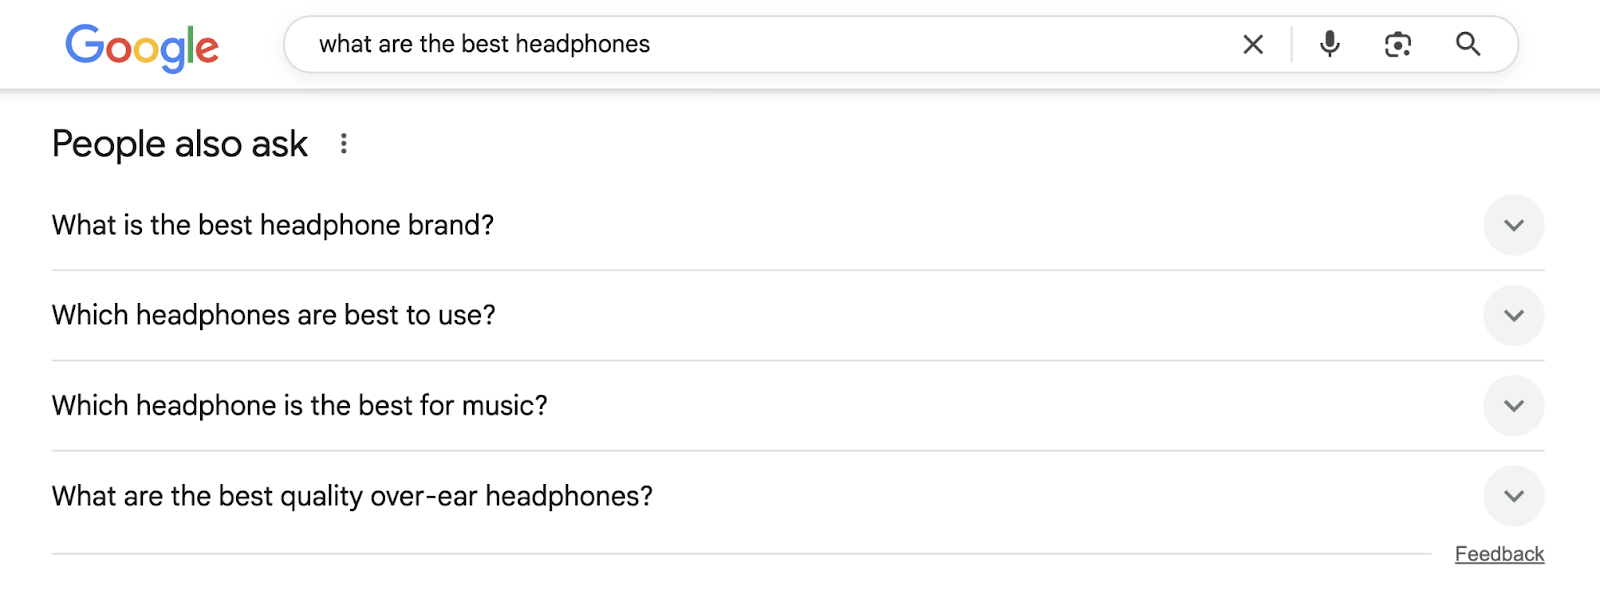Viewport: 1600px width, 612px height.
Task: Select the question about music headphones
Action: tap(298, 405)
